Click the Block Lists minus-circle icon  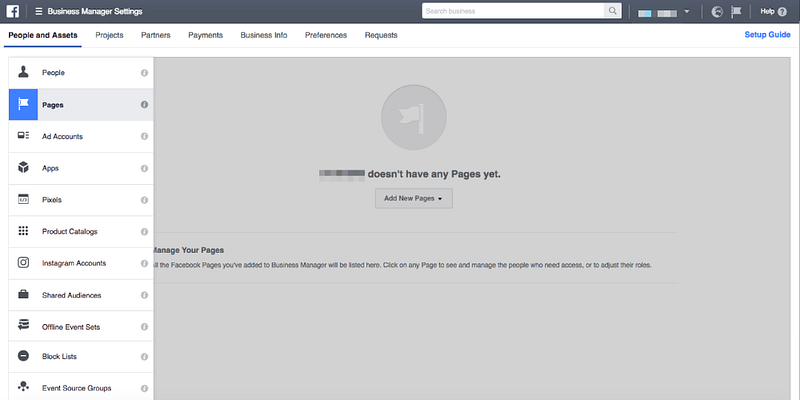tap(23, 356)
